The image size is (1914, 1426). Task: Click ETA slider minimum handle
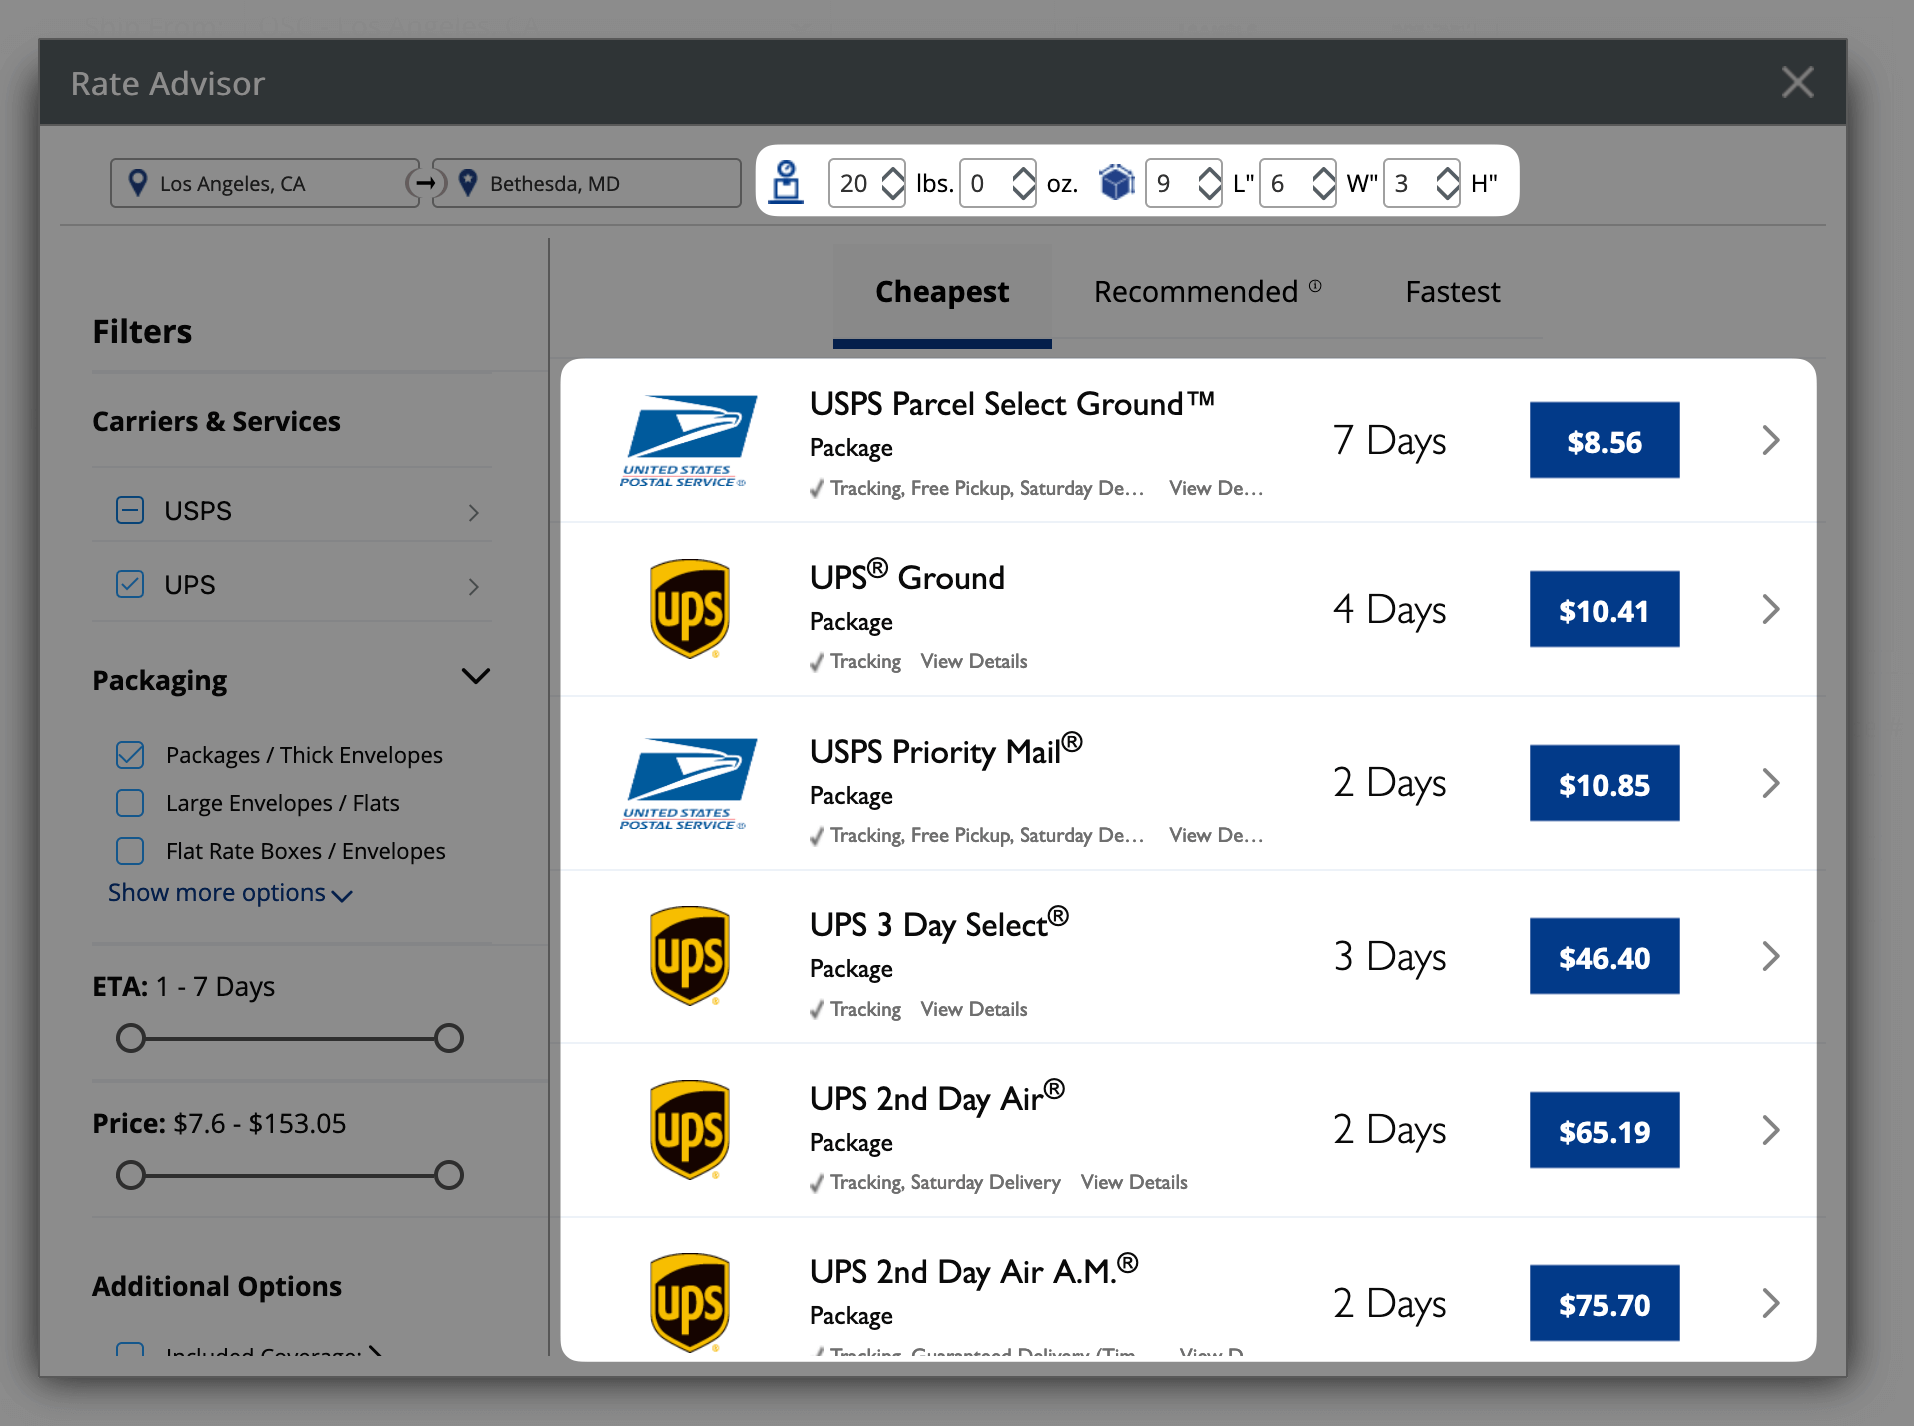[x=131, y=1038]
